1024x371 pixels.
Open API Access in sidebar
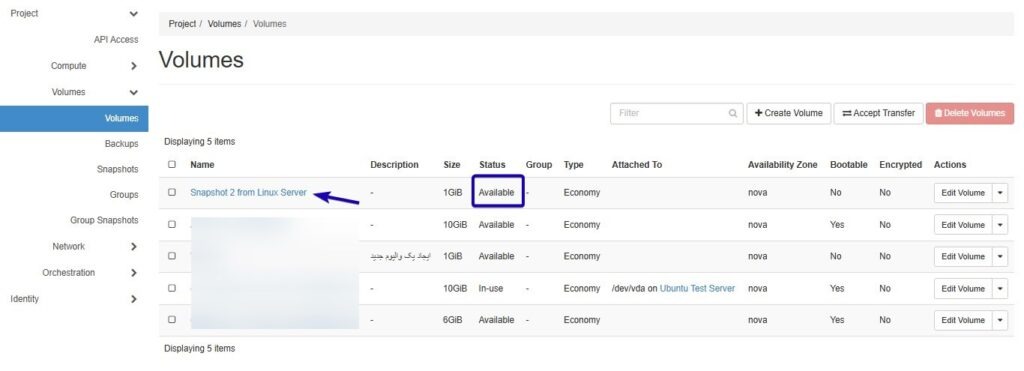point(116,40)
